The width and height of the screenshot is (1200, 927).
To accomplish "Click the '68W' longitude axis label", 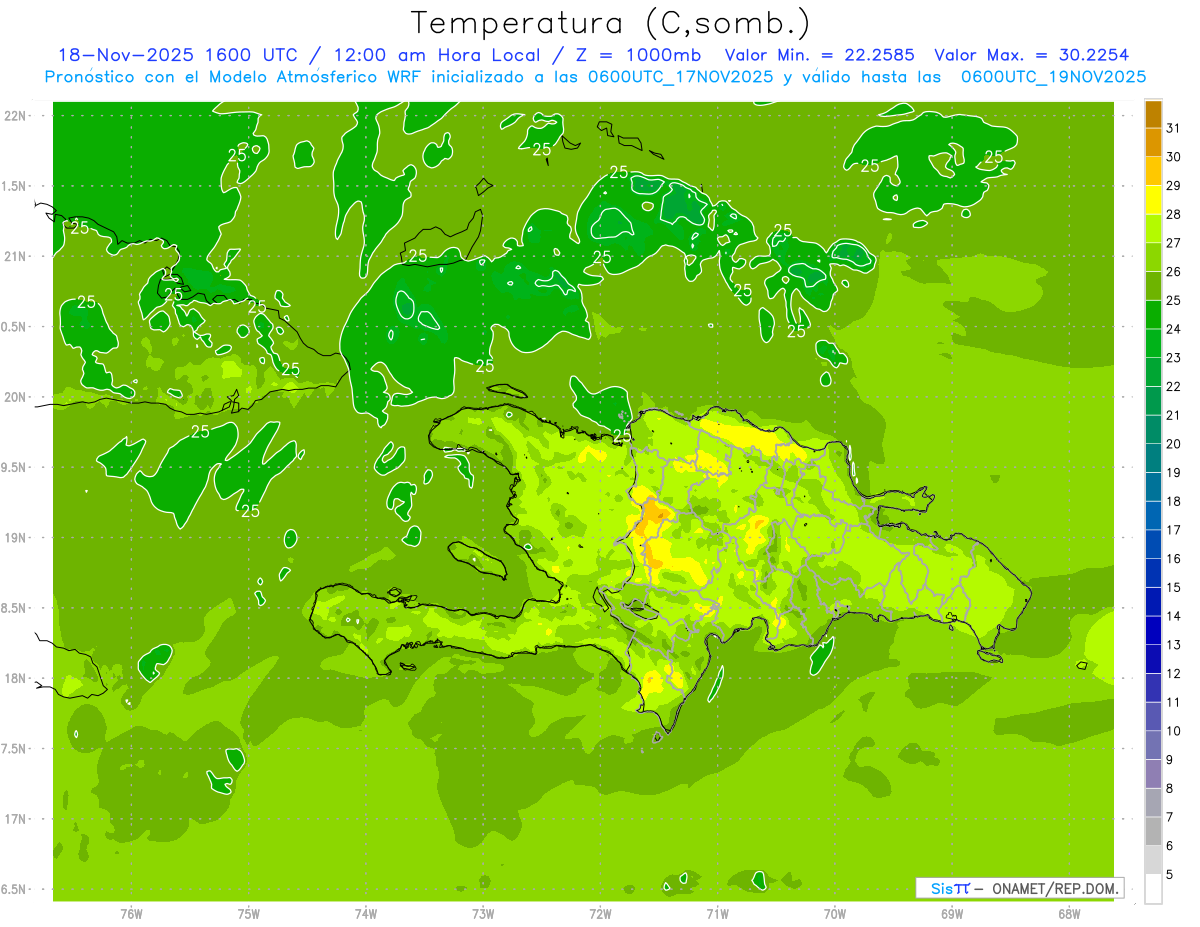I will coord(1069,913).
